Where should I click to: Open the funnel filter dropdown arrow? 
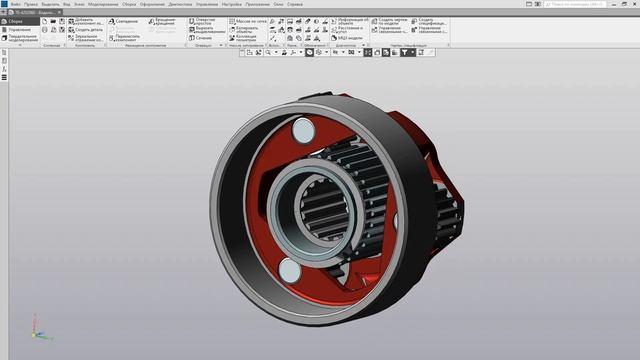click(412, 52)
